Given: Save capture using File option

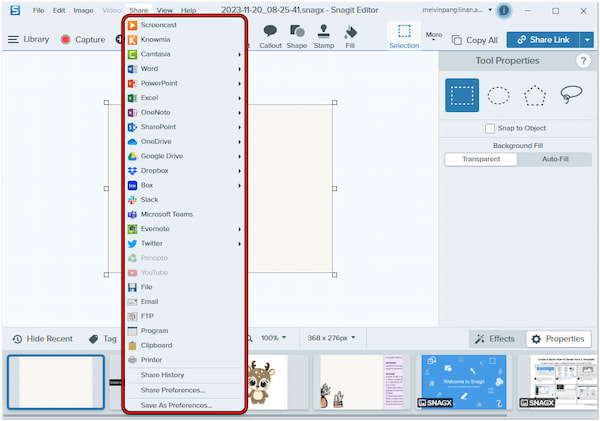Looking at the screenshot, I should tap(185, 287).
